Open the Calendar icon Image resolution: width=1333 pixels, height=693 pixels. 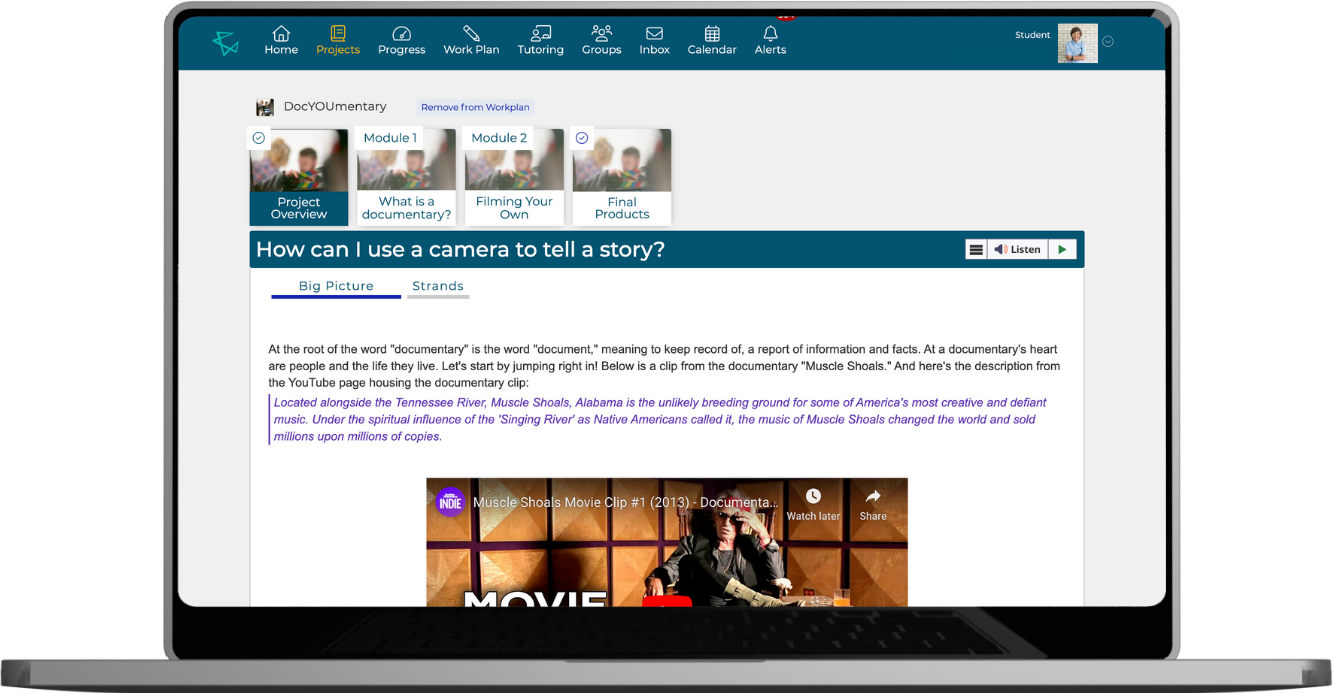(712, 33)
